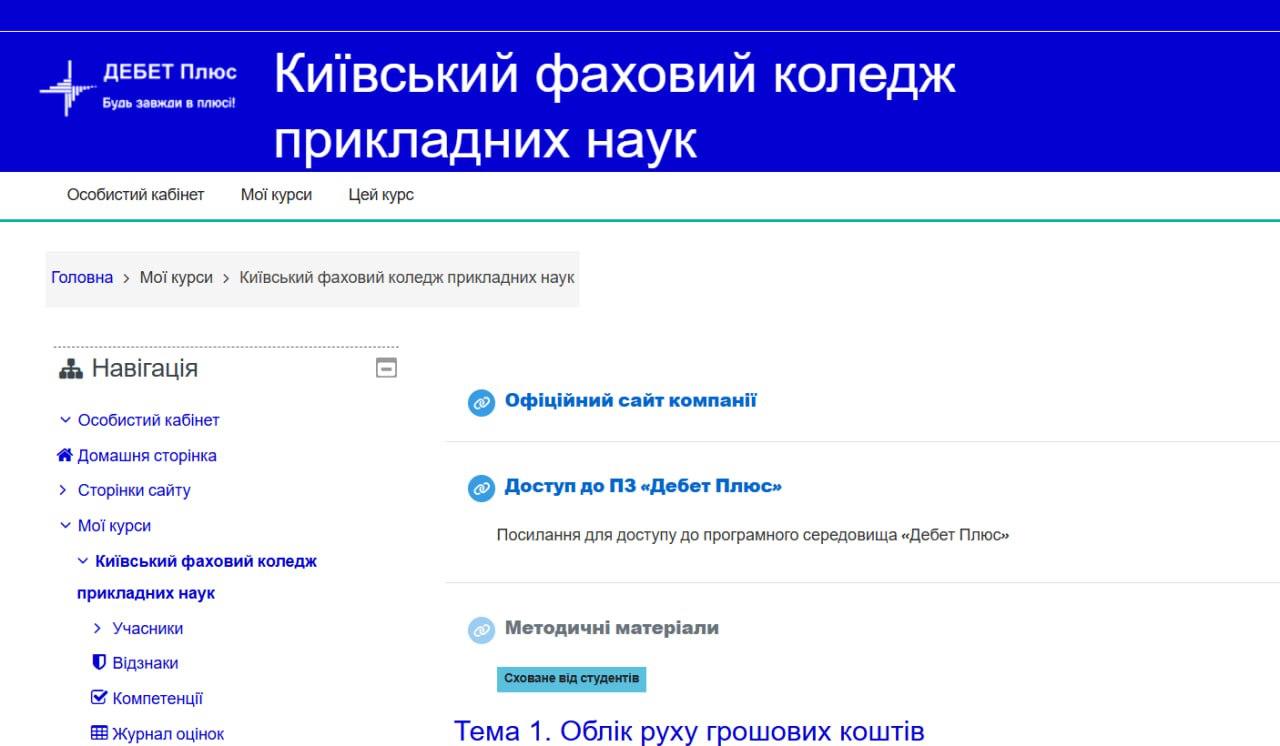This screenshot has width=1280, height=746.
Task: Click the shield icon next to Відзнаки
Action: coord(99,663)
